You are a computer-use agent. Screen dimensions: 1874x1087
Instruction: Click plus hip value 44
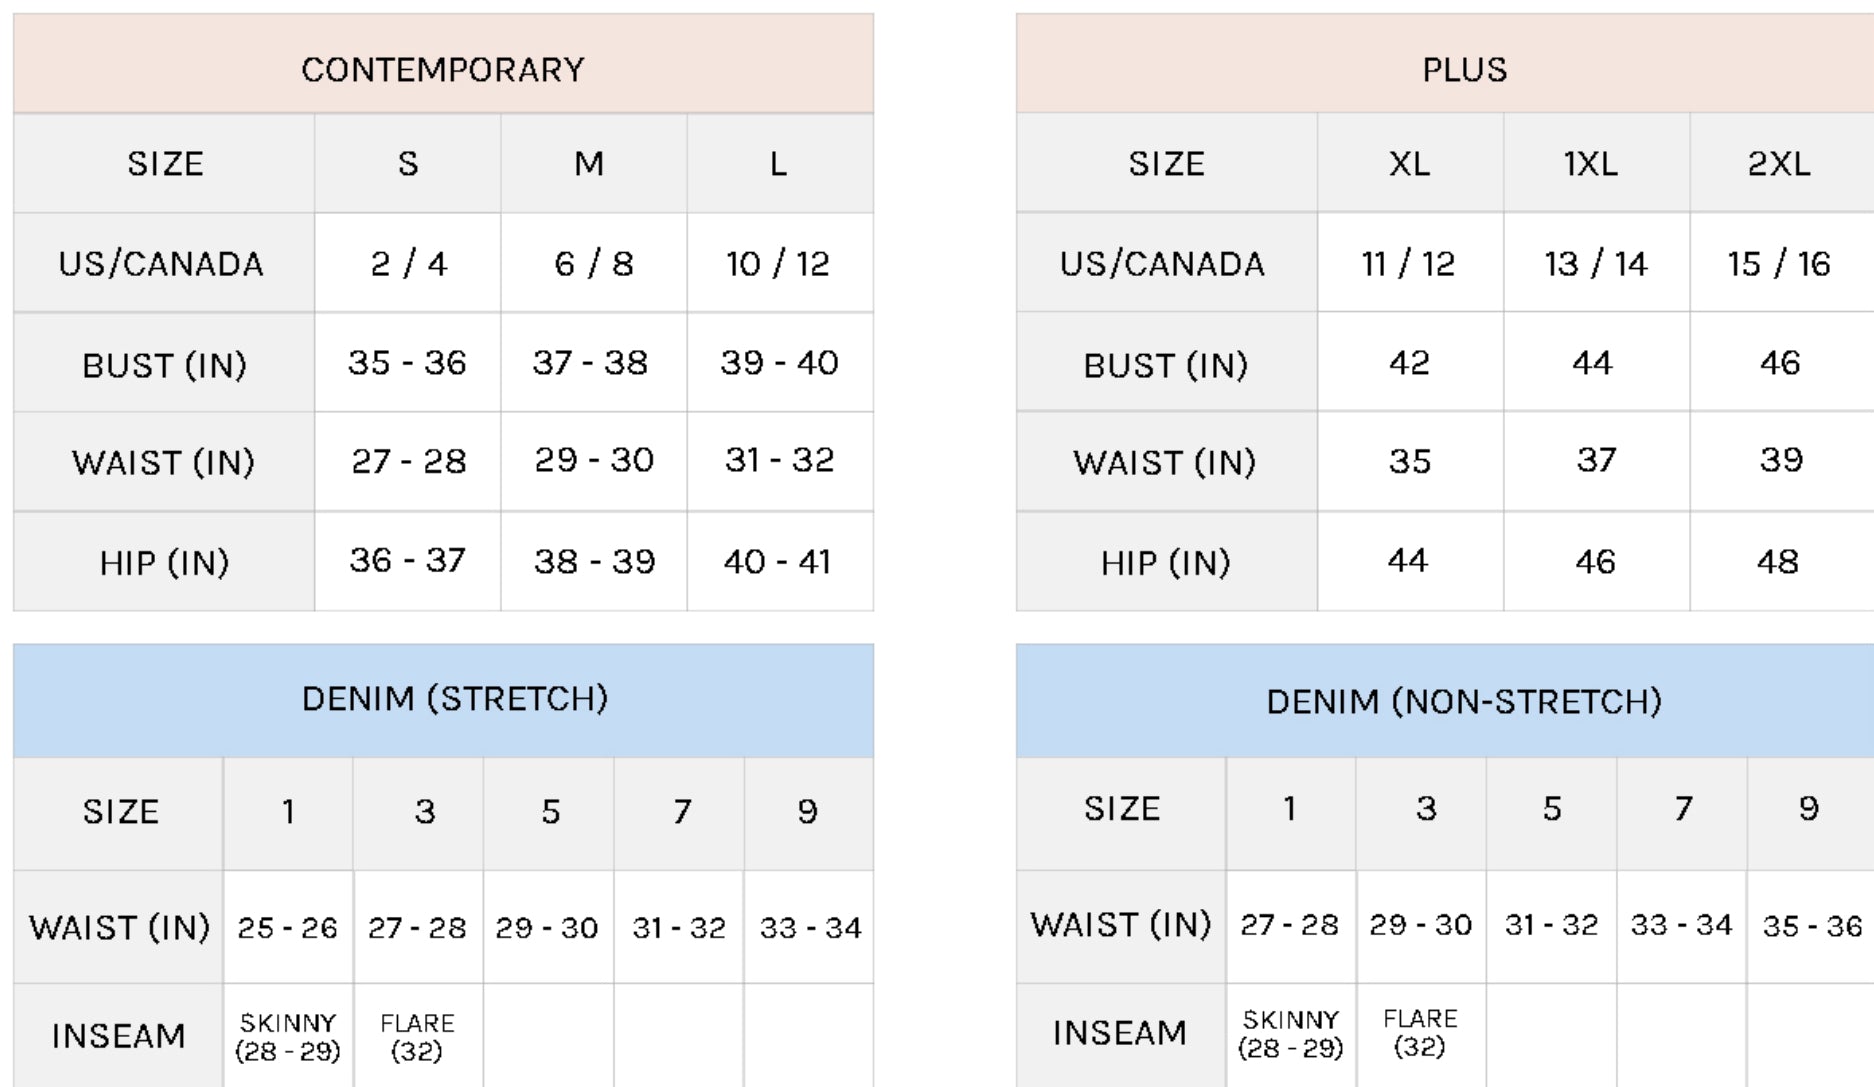click(x=1410, y=561)
